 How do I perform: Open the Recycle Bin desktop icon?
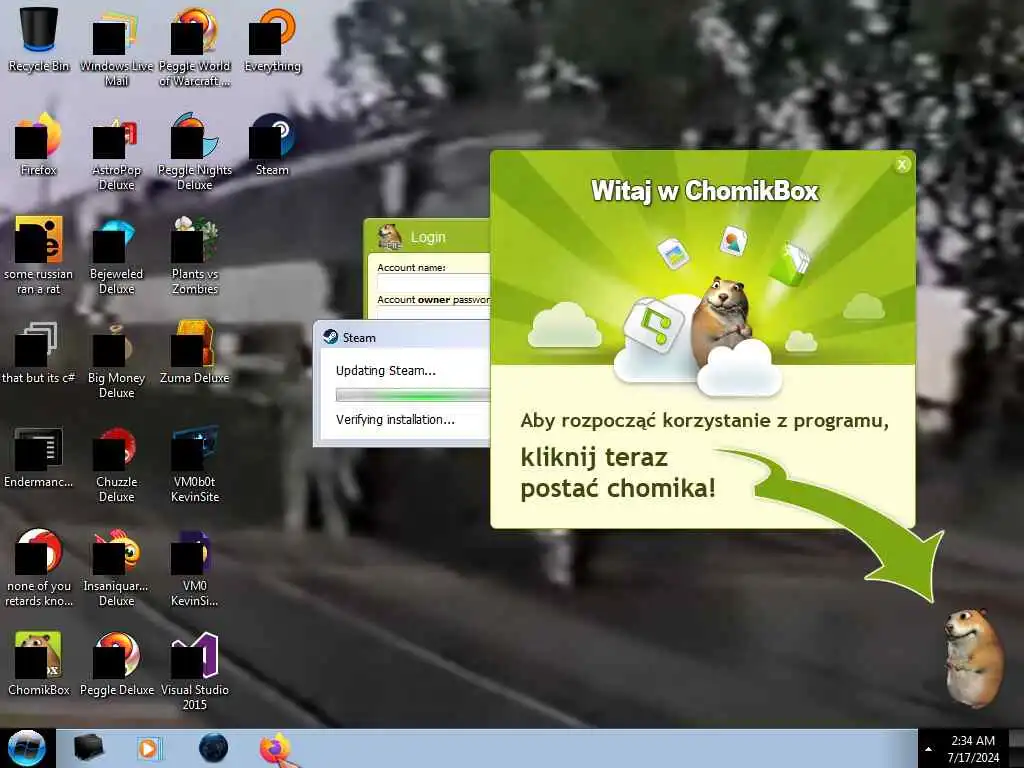[39, 39]
